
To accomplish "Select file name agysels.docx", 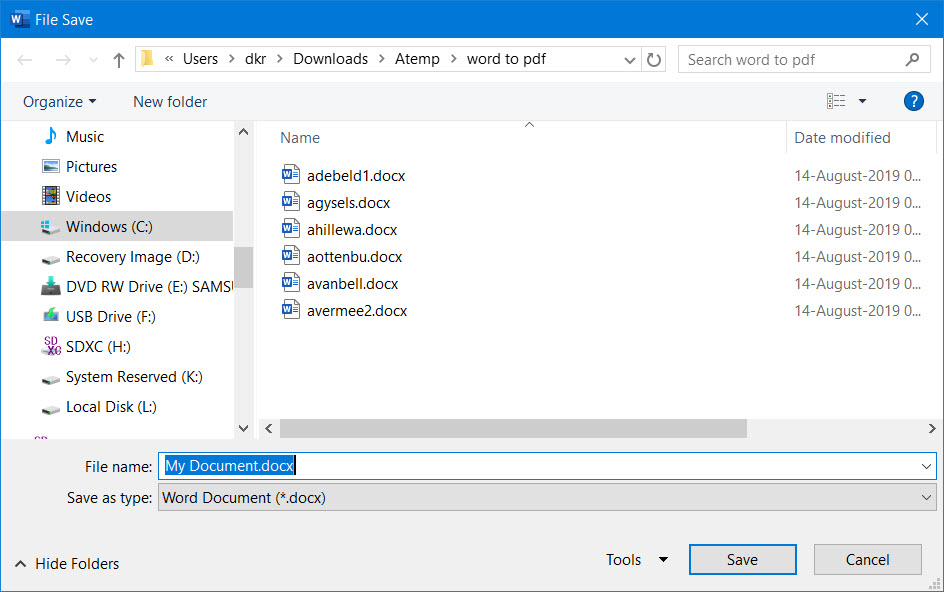I will coord(348,203).
